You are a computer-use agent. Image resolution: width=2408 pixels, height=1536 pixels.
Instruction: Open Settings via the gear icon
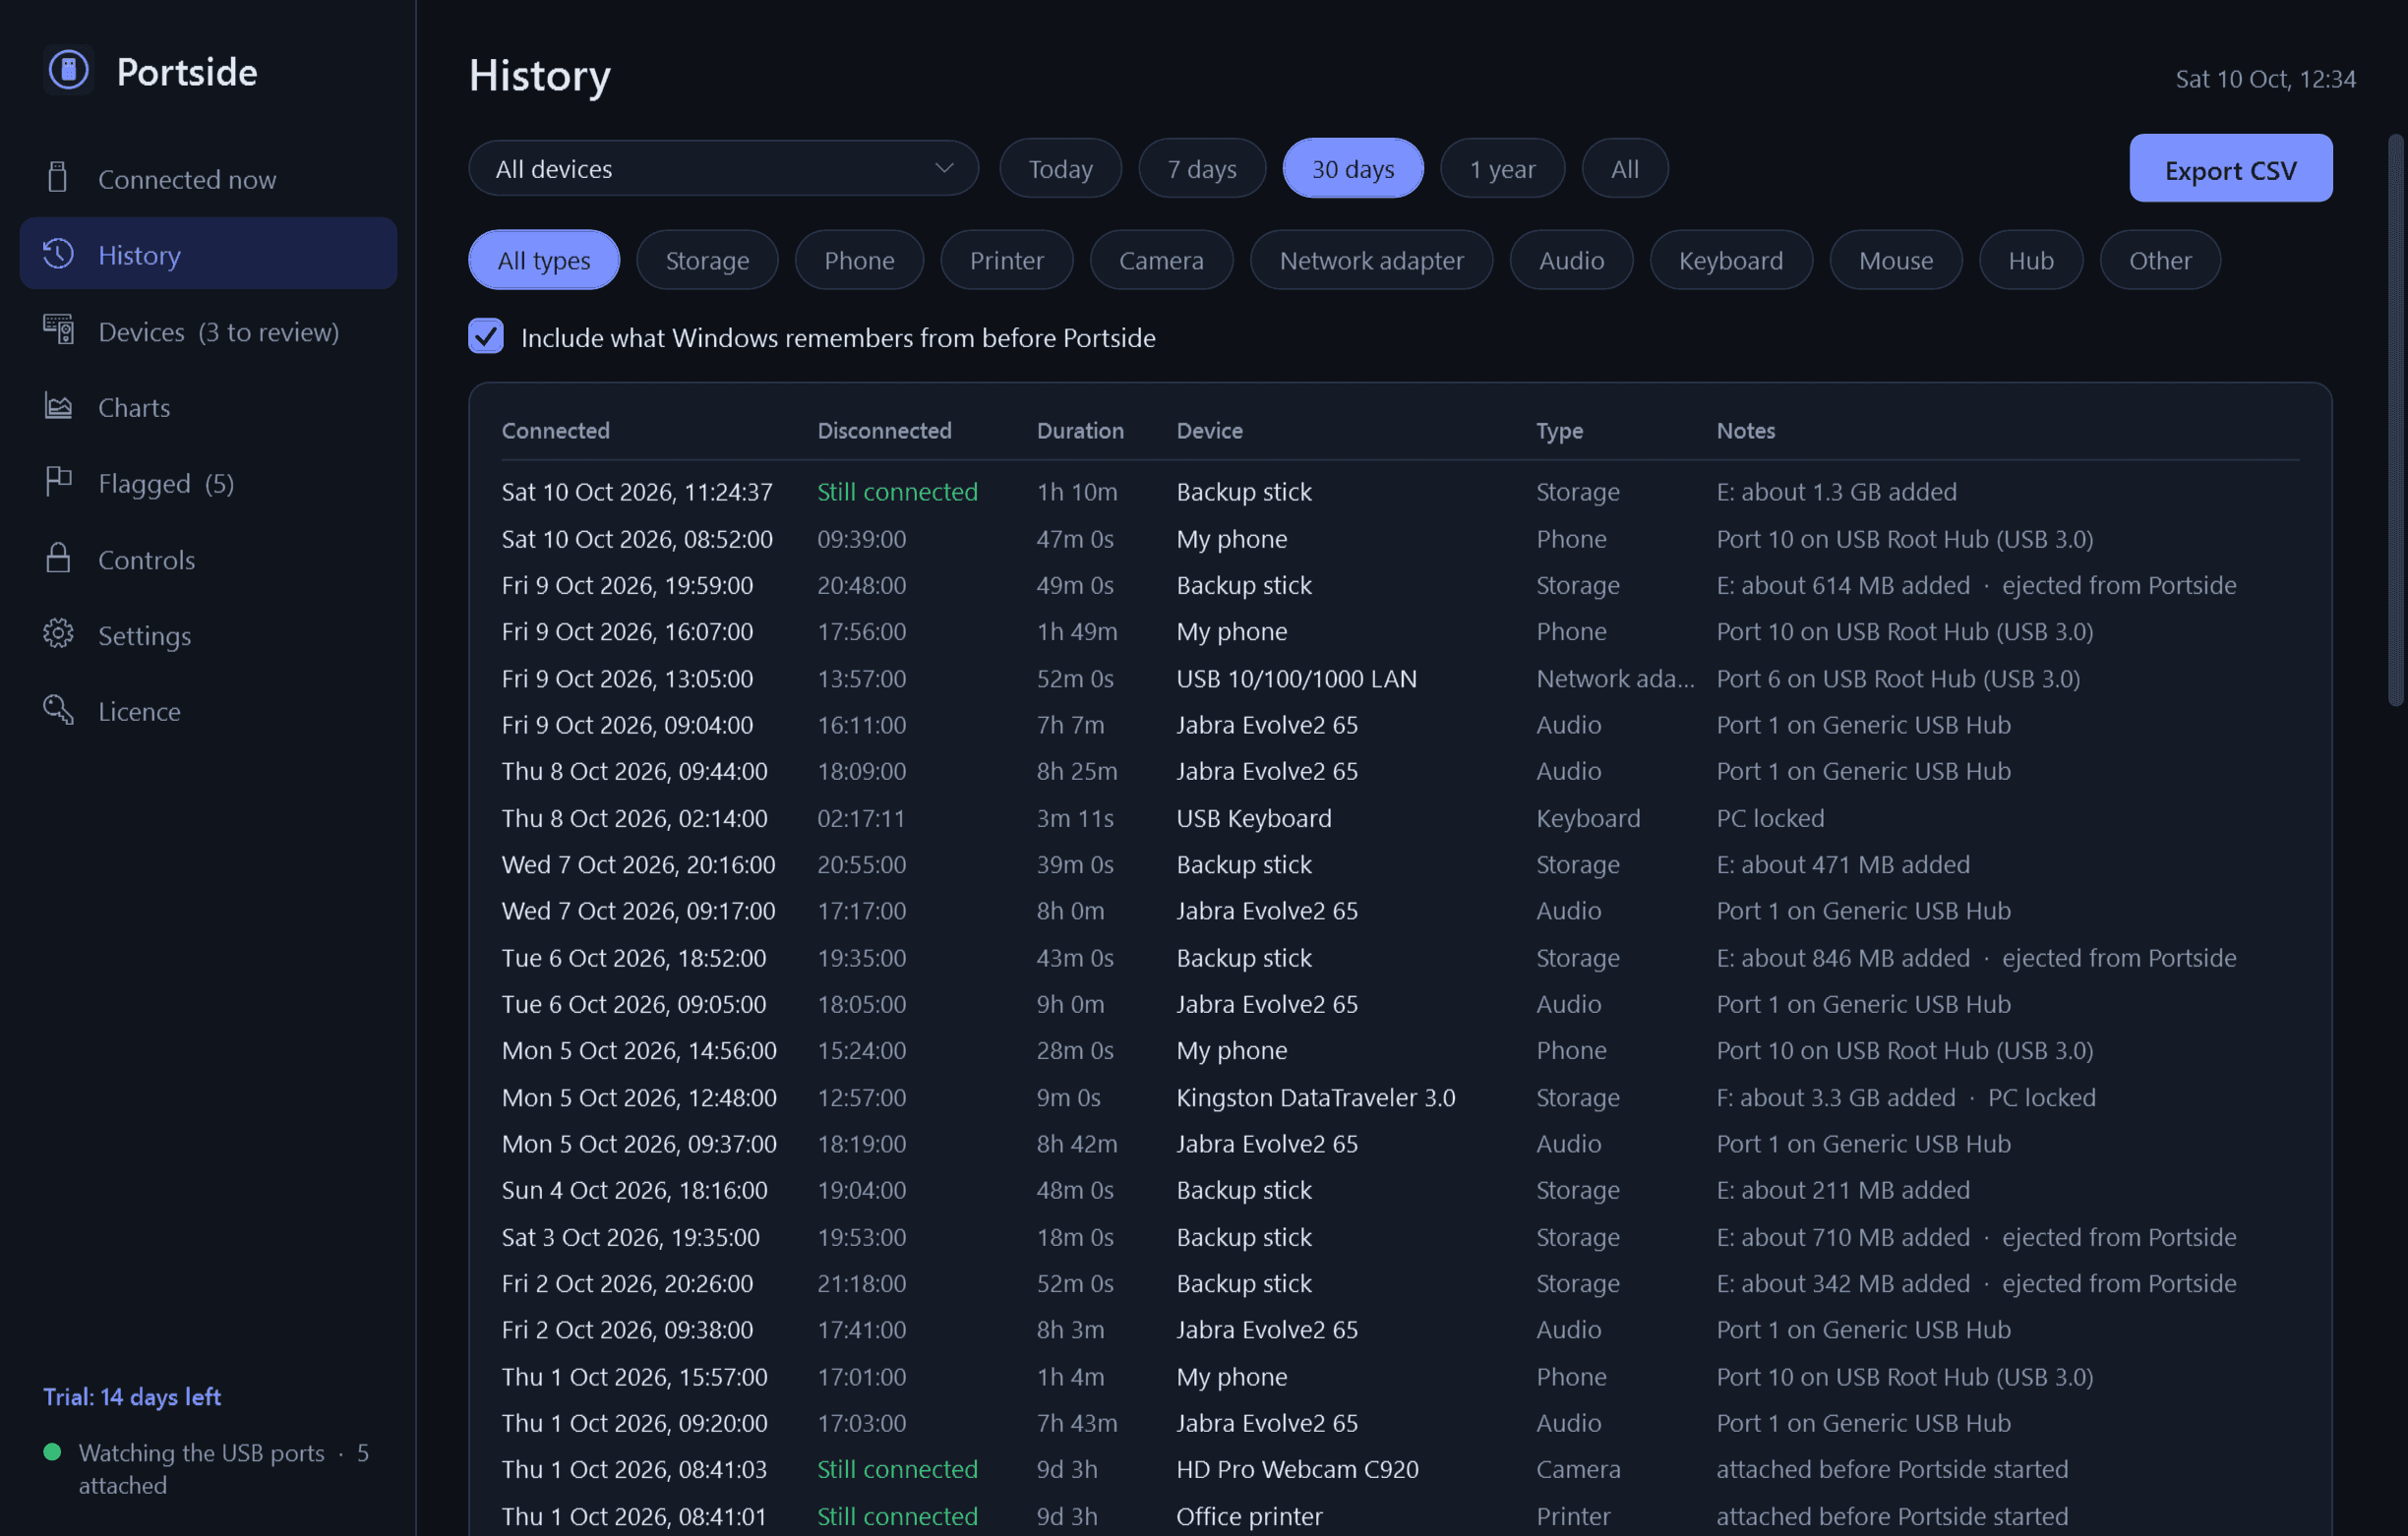tap(58, 634)
